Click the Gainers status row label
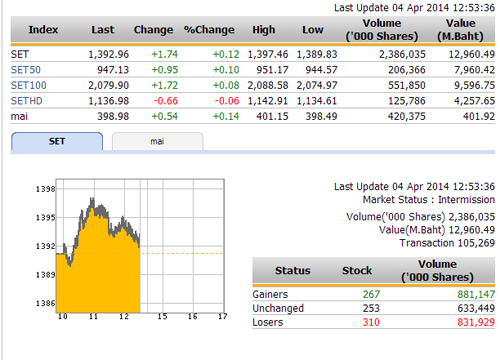 (270, 294)
